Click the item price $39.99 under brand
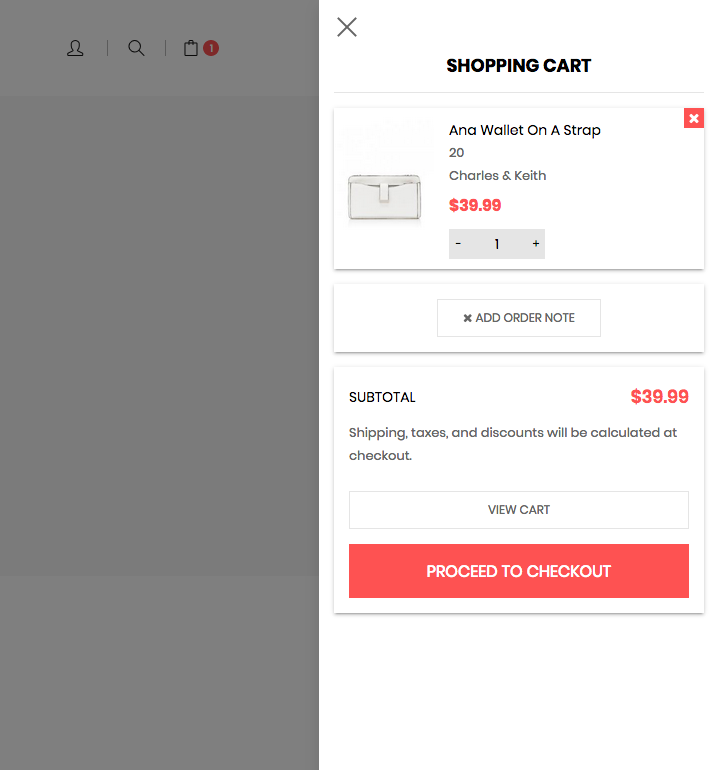 tap(475, 206)
